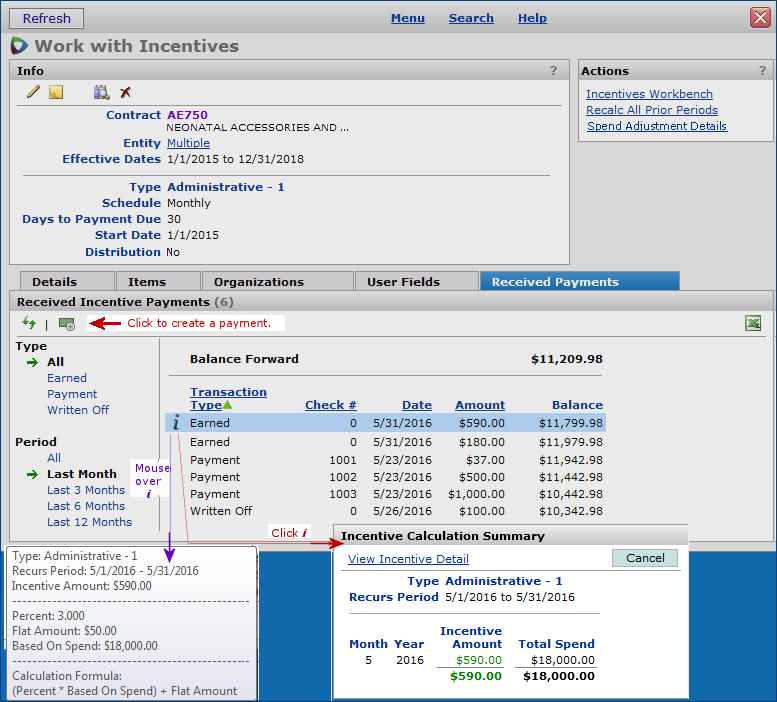777x702 pixels.
Task: Click the pencil edit icon in Info
Action: [x=33, y=92]
